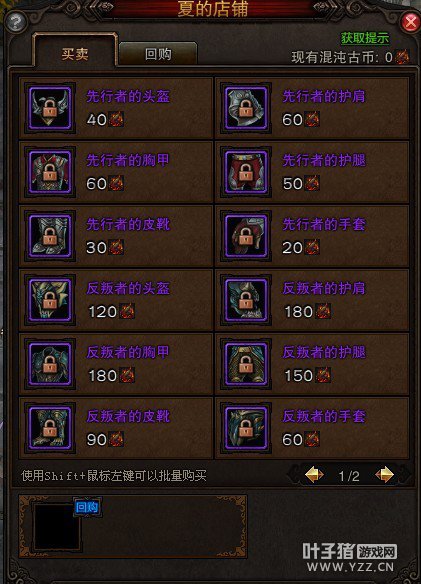The image size is (421, 584).
Task: Close the 夏的店铺 shop window
Action: [x=410, y=23]
